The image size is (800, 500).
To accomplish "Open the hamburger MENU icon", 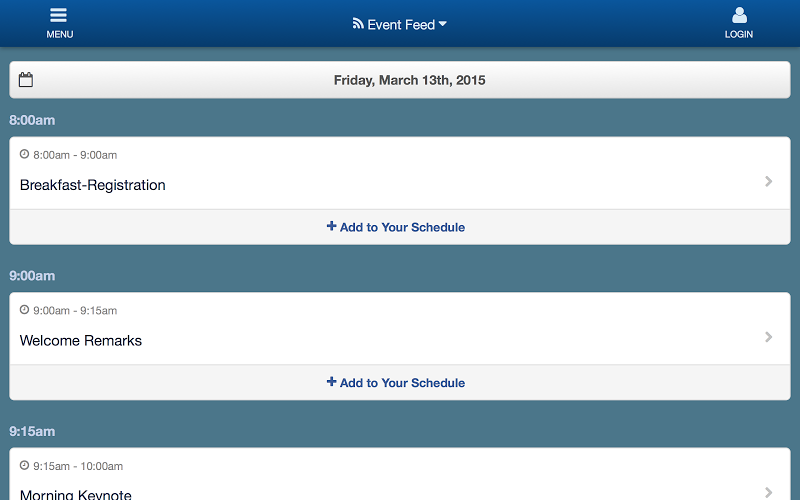I will (59, 15).
